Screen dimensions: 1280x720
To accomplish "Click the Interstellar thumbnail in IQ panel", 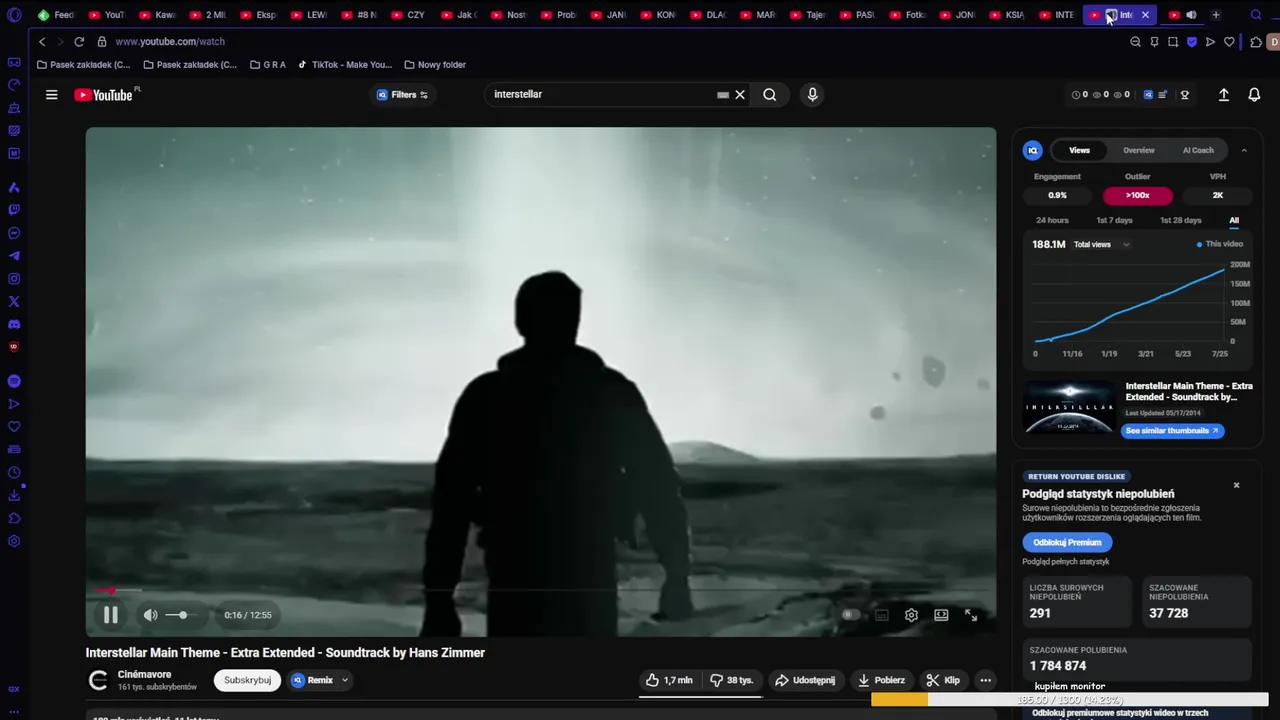I will pyautogui.click(x=1069, y=407).
